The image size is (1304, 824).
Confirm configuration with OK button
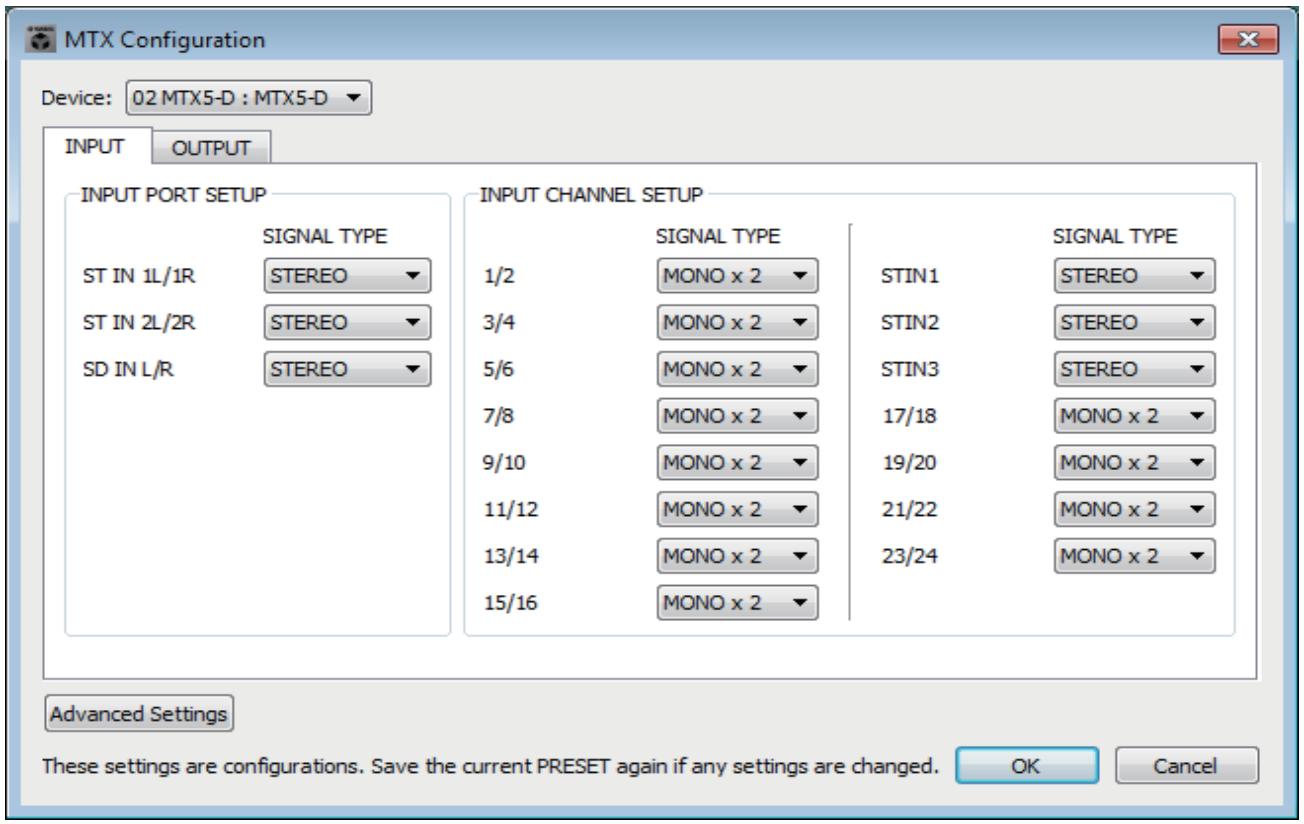(x=1027, y=767)
